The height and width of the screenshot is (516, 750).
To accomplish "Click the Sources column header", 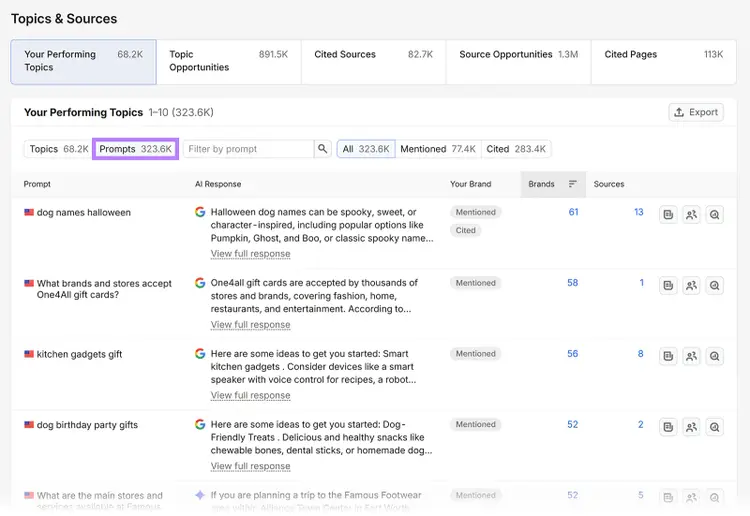I will tap(609, 184).
